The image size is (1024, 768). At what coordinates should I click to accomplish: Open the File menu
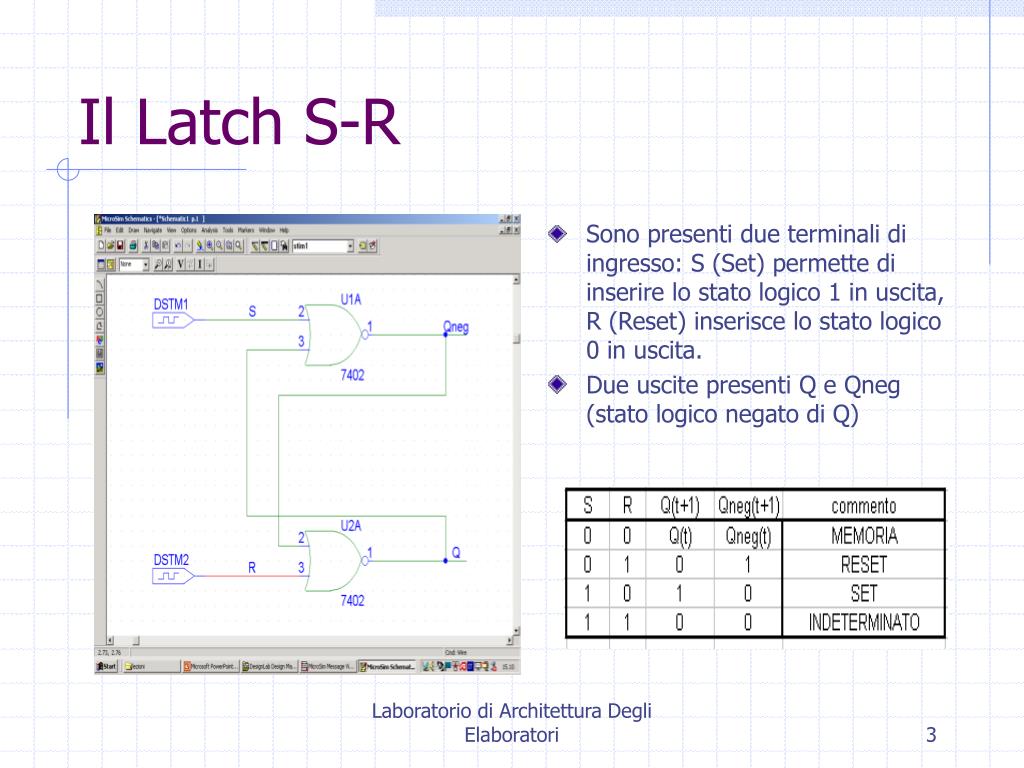[108, 231]
